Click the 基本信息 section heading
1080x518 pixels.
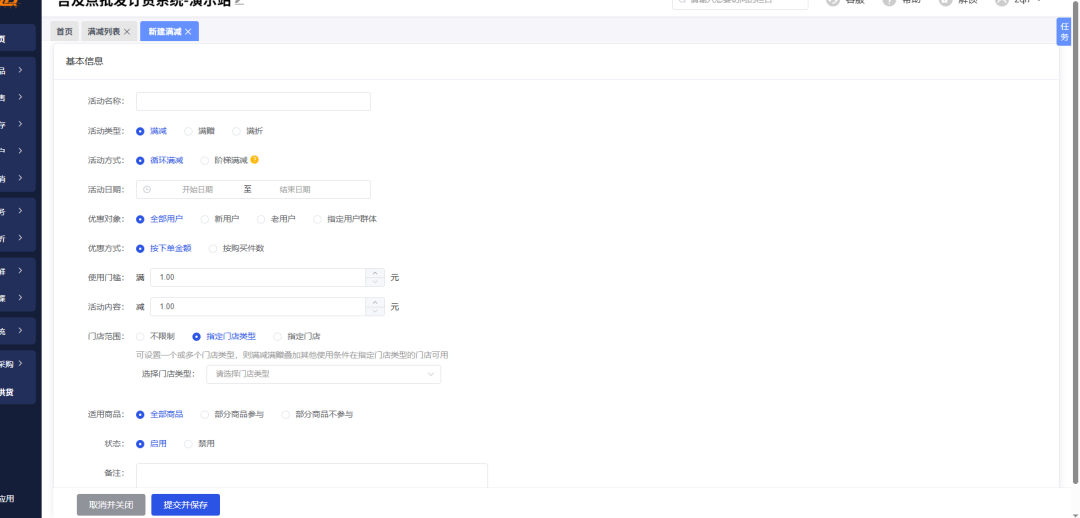[84, 61]
